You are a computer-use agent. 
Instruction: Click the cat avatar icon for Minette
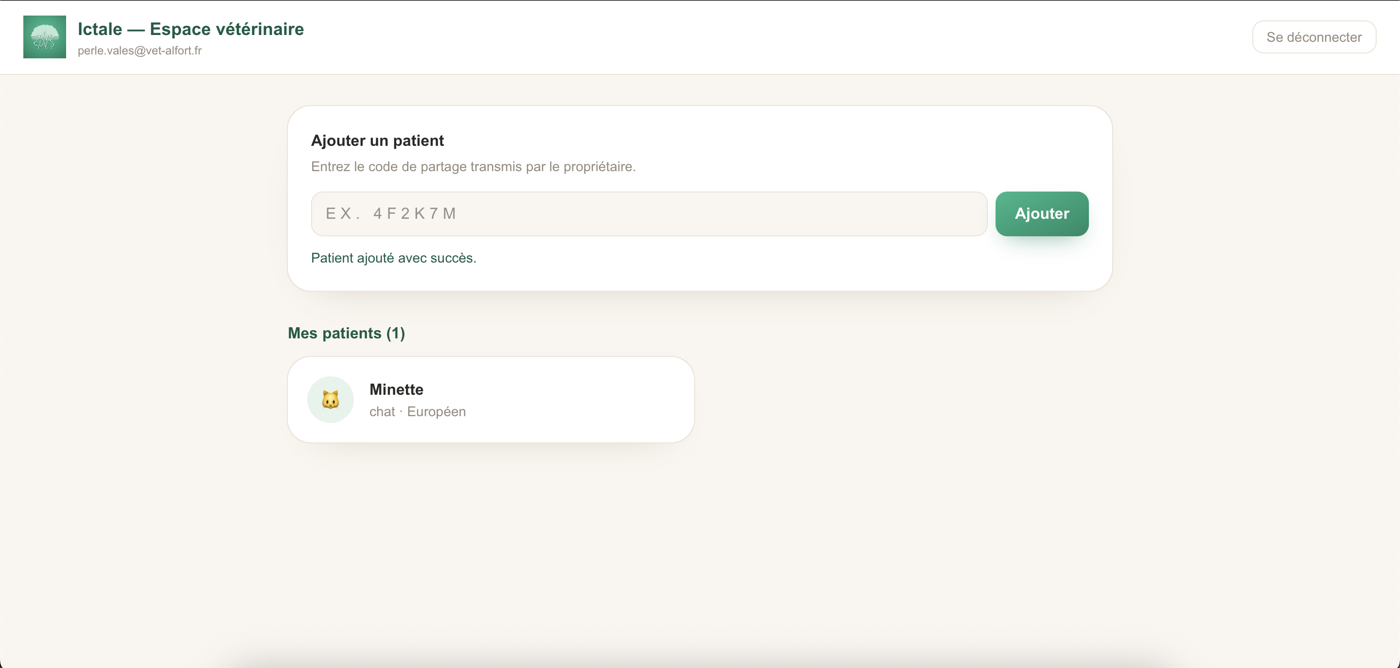(330, 400)
